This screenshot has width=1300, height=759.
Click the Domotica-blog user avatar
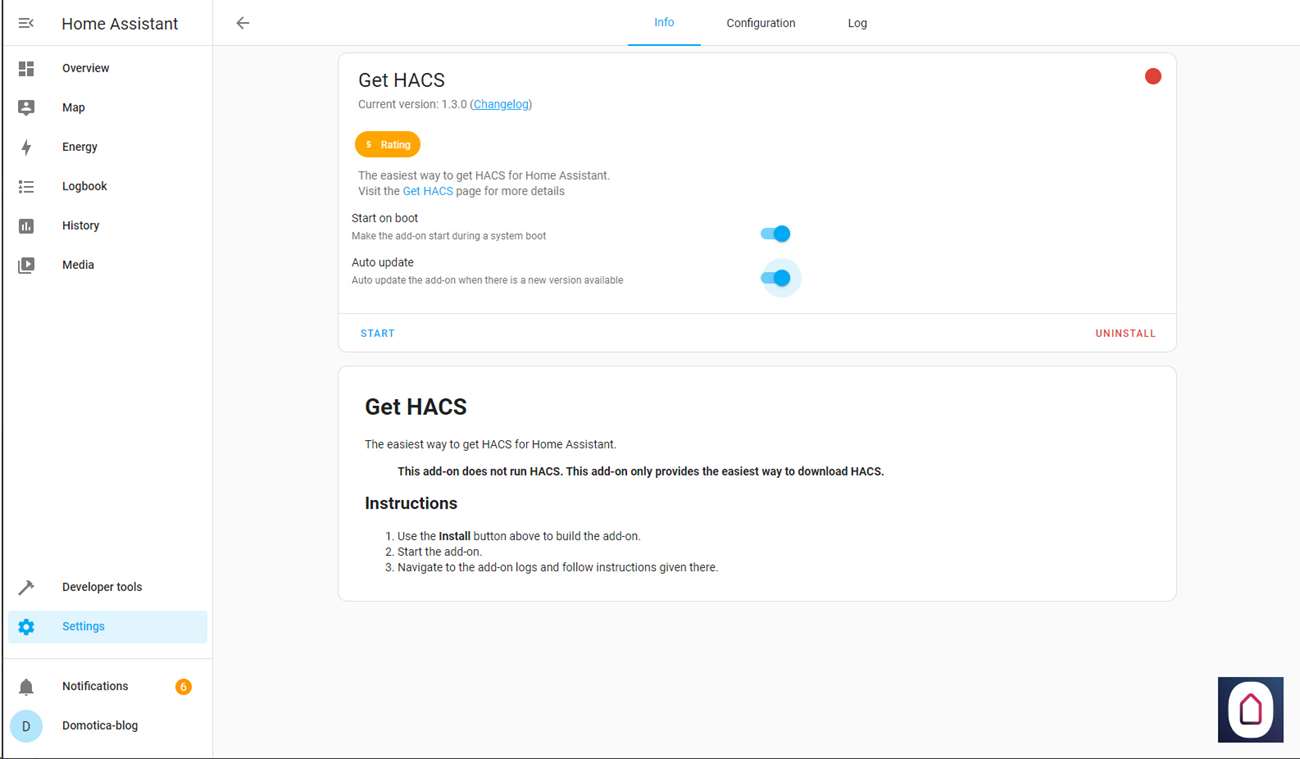click(26, 726)
